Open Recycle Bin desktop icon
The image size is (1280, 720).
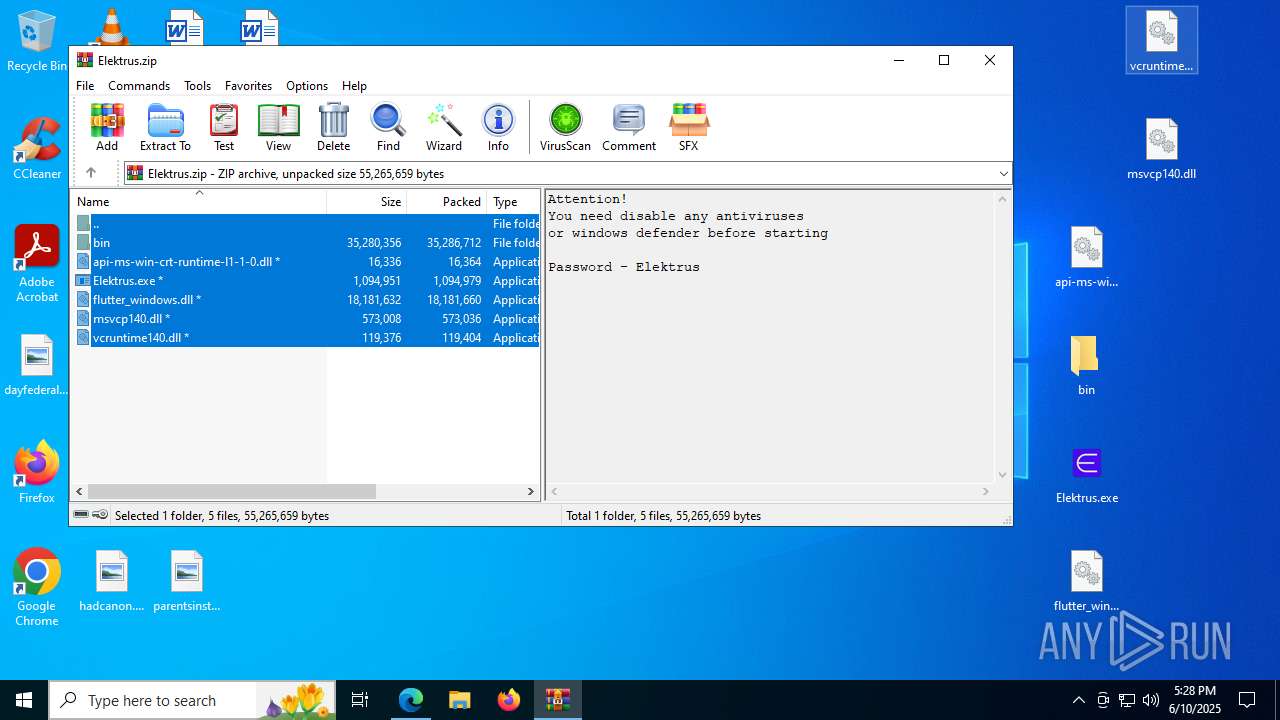pyautogui.click(x=37, y=42)
